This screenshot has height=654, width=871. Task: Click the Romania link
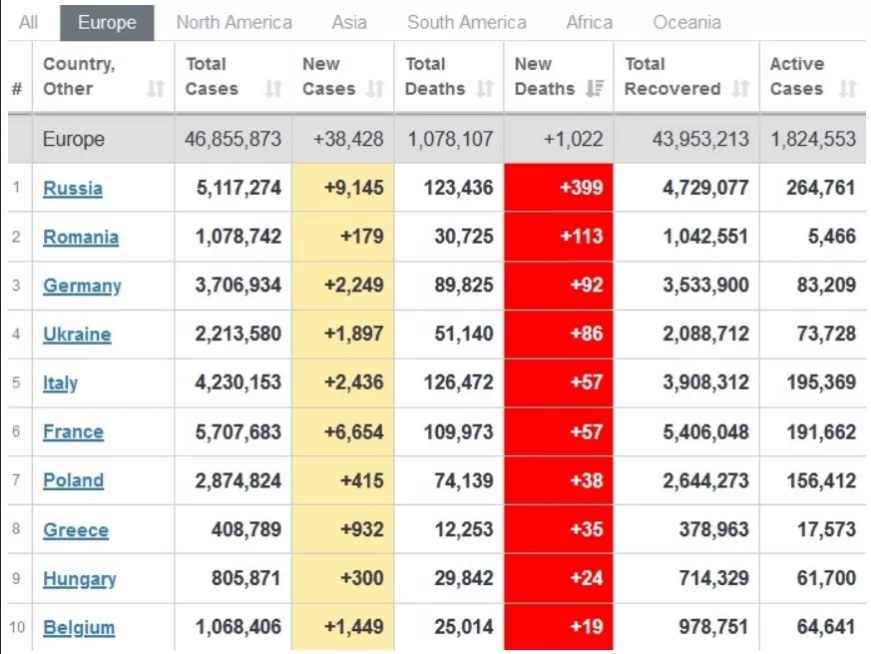coord(80,238)
